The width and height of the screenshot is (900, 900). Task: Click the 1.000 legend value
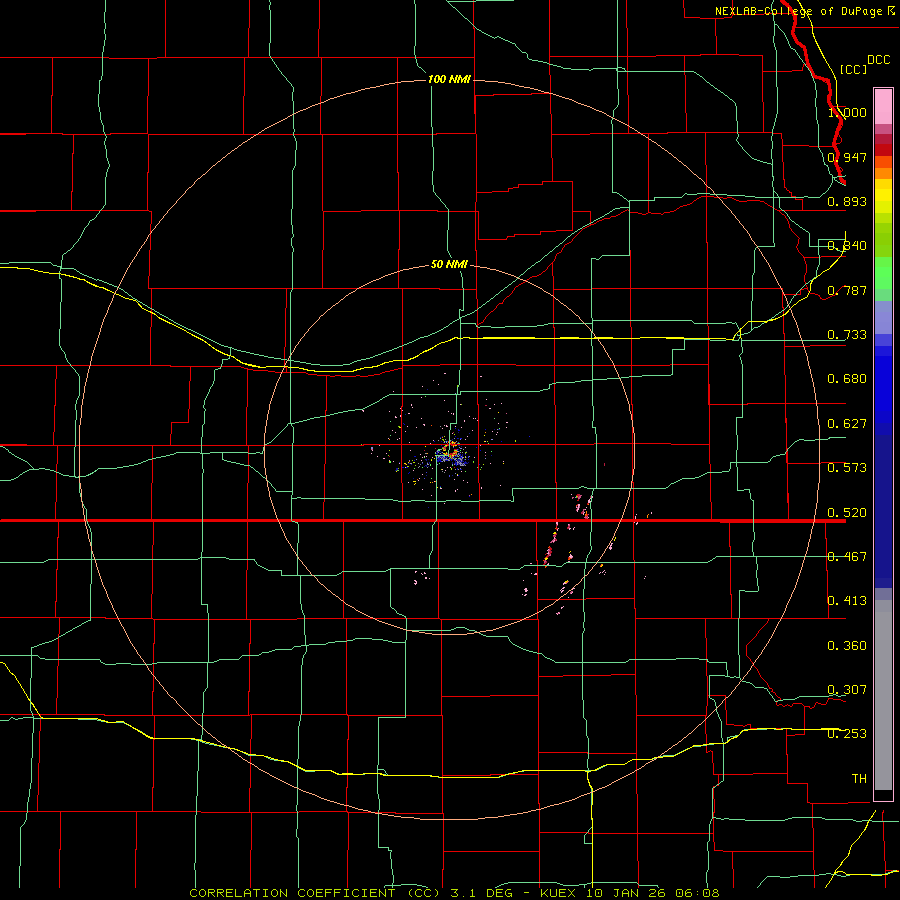pos(847,112)
